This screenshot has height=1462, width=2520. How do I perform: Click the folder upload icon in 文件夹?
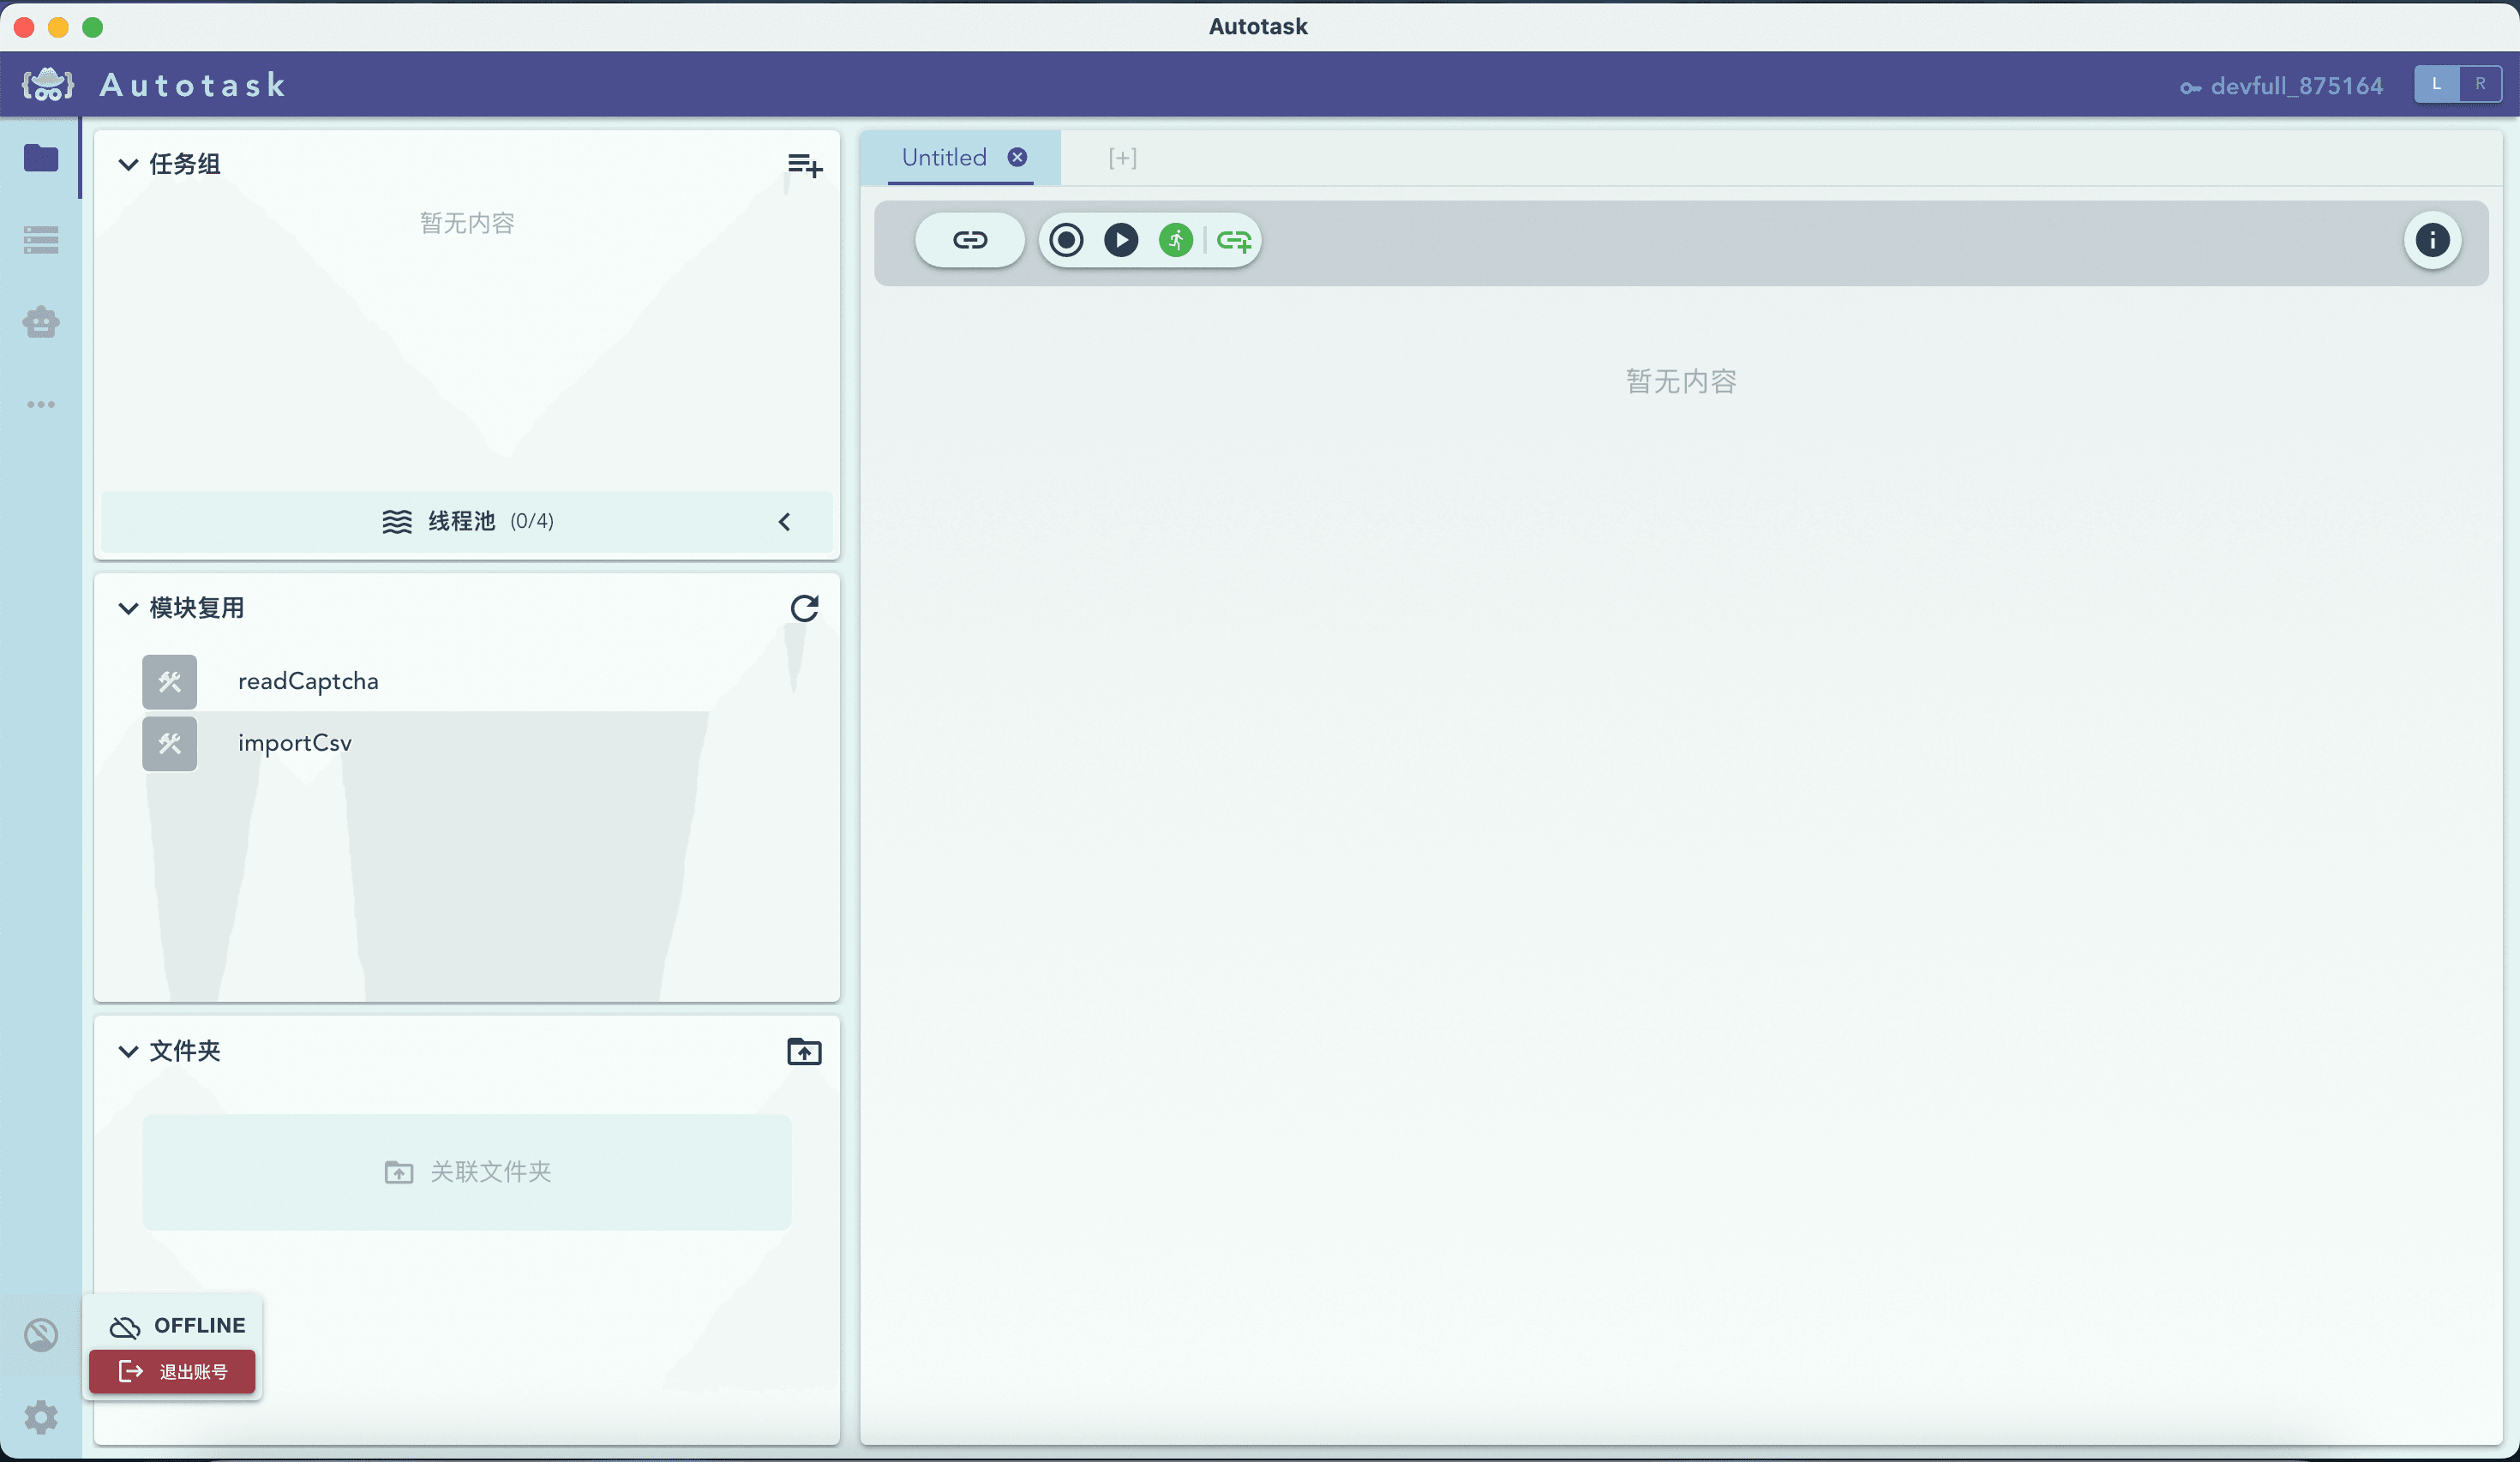tap(804, 1052)
